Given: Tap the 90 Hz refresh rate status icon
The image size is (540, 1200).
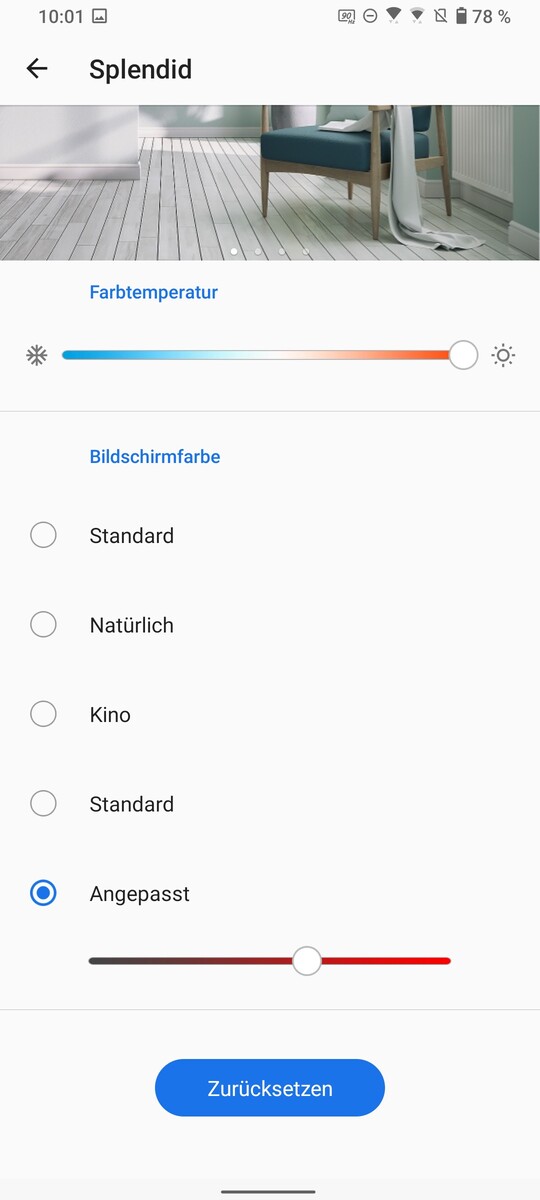Looking at the screenshot, I should coord(346,16).
